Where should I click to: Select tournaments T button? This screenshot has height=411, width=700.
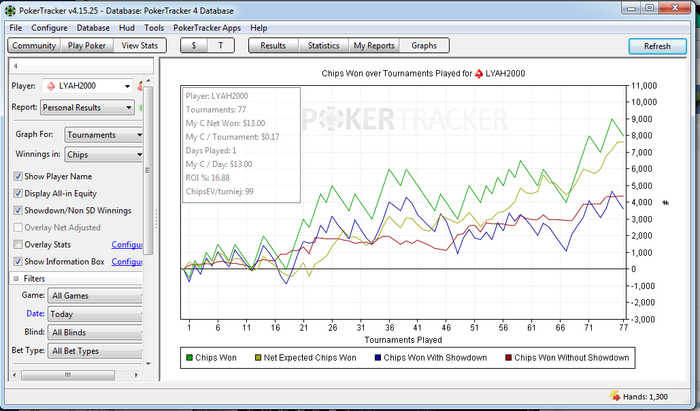[221, 46]
